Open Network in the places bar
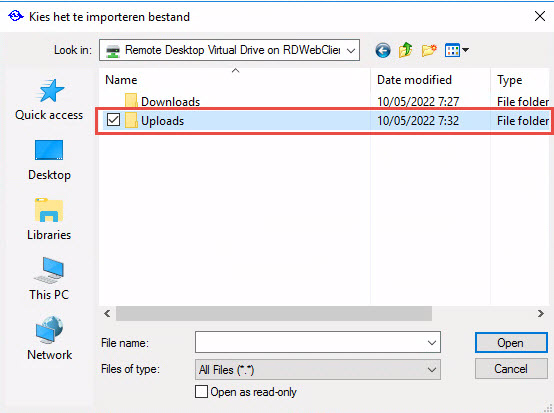The image size is (554, 413). click(49, 338)
